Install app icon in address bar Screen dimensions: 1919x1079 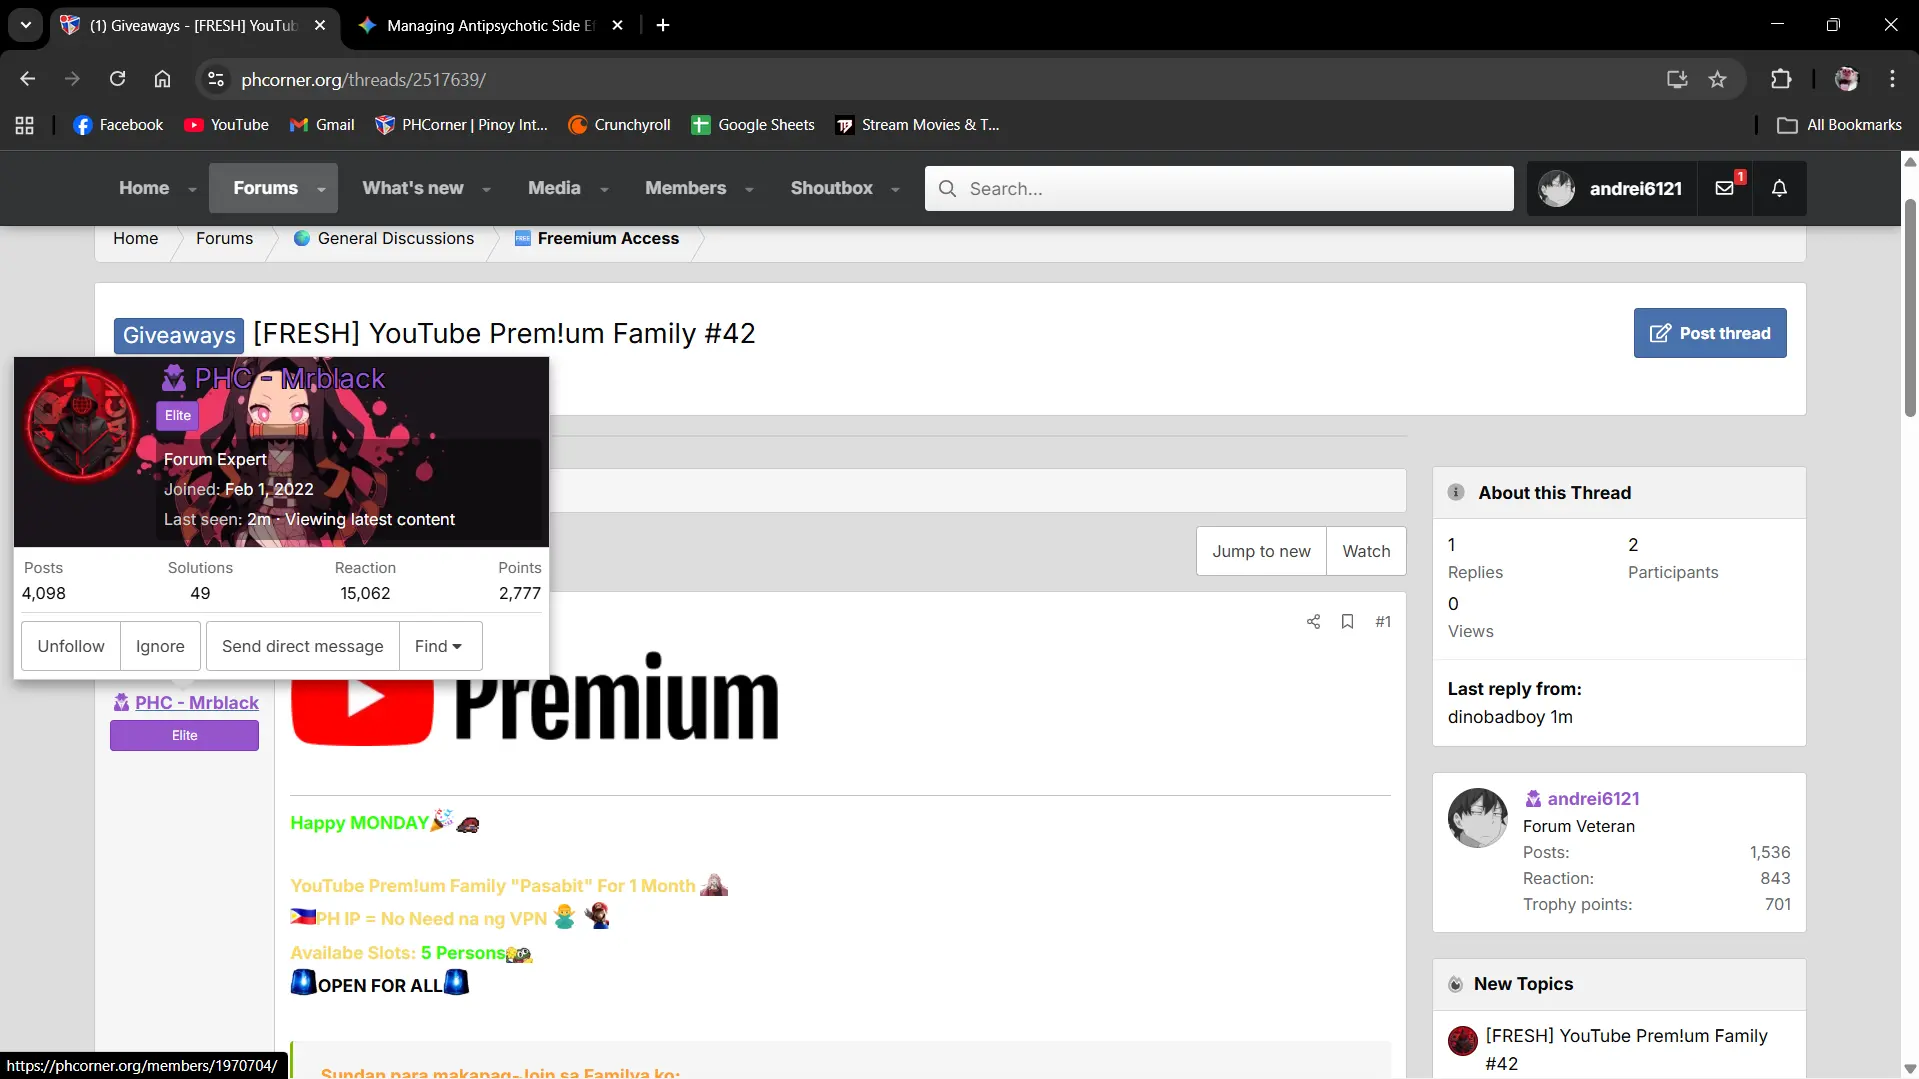[x=1677, y=79]
